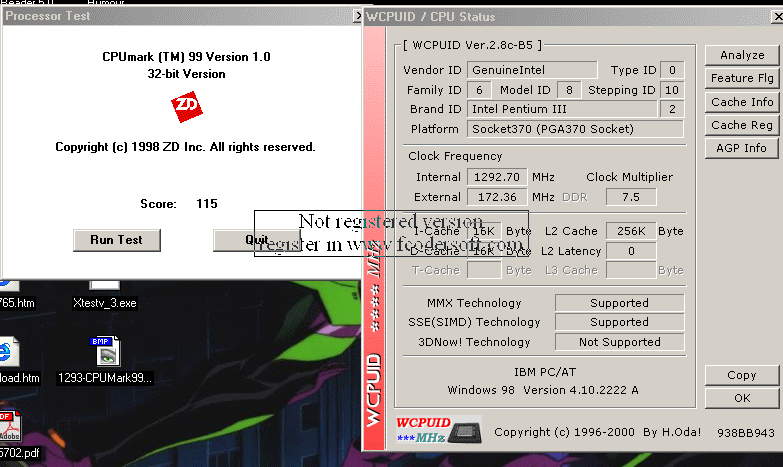Select the load.htm Internet Explorer icon

click(x=14, y=360)
